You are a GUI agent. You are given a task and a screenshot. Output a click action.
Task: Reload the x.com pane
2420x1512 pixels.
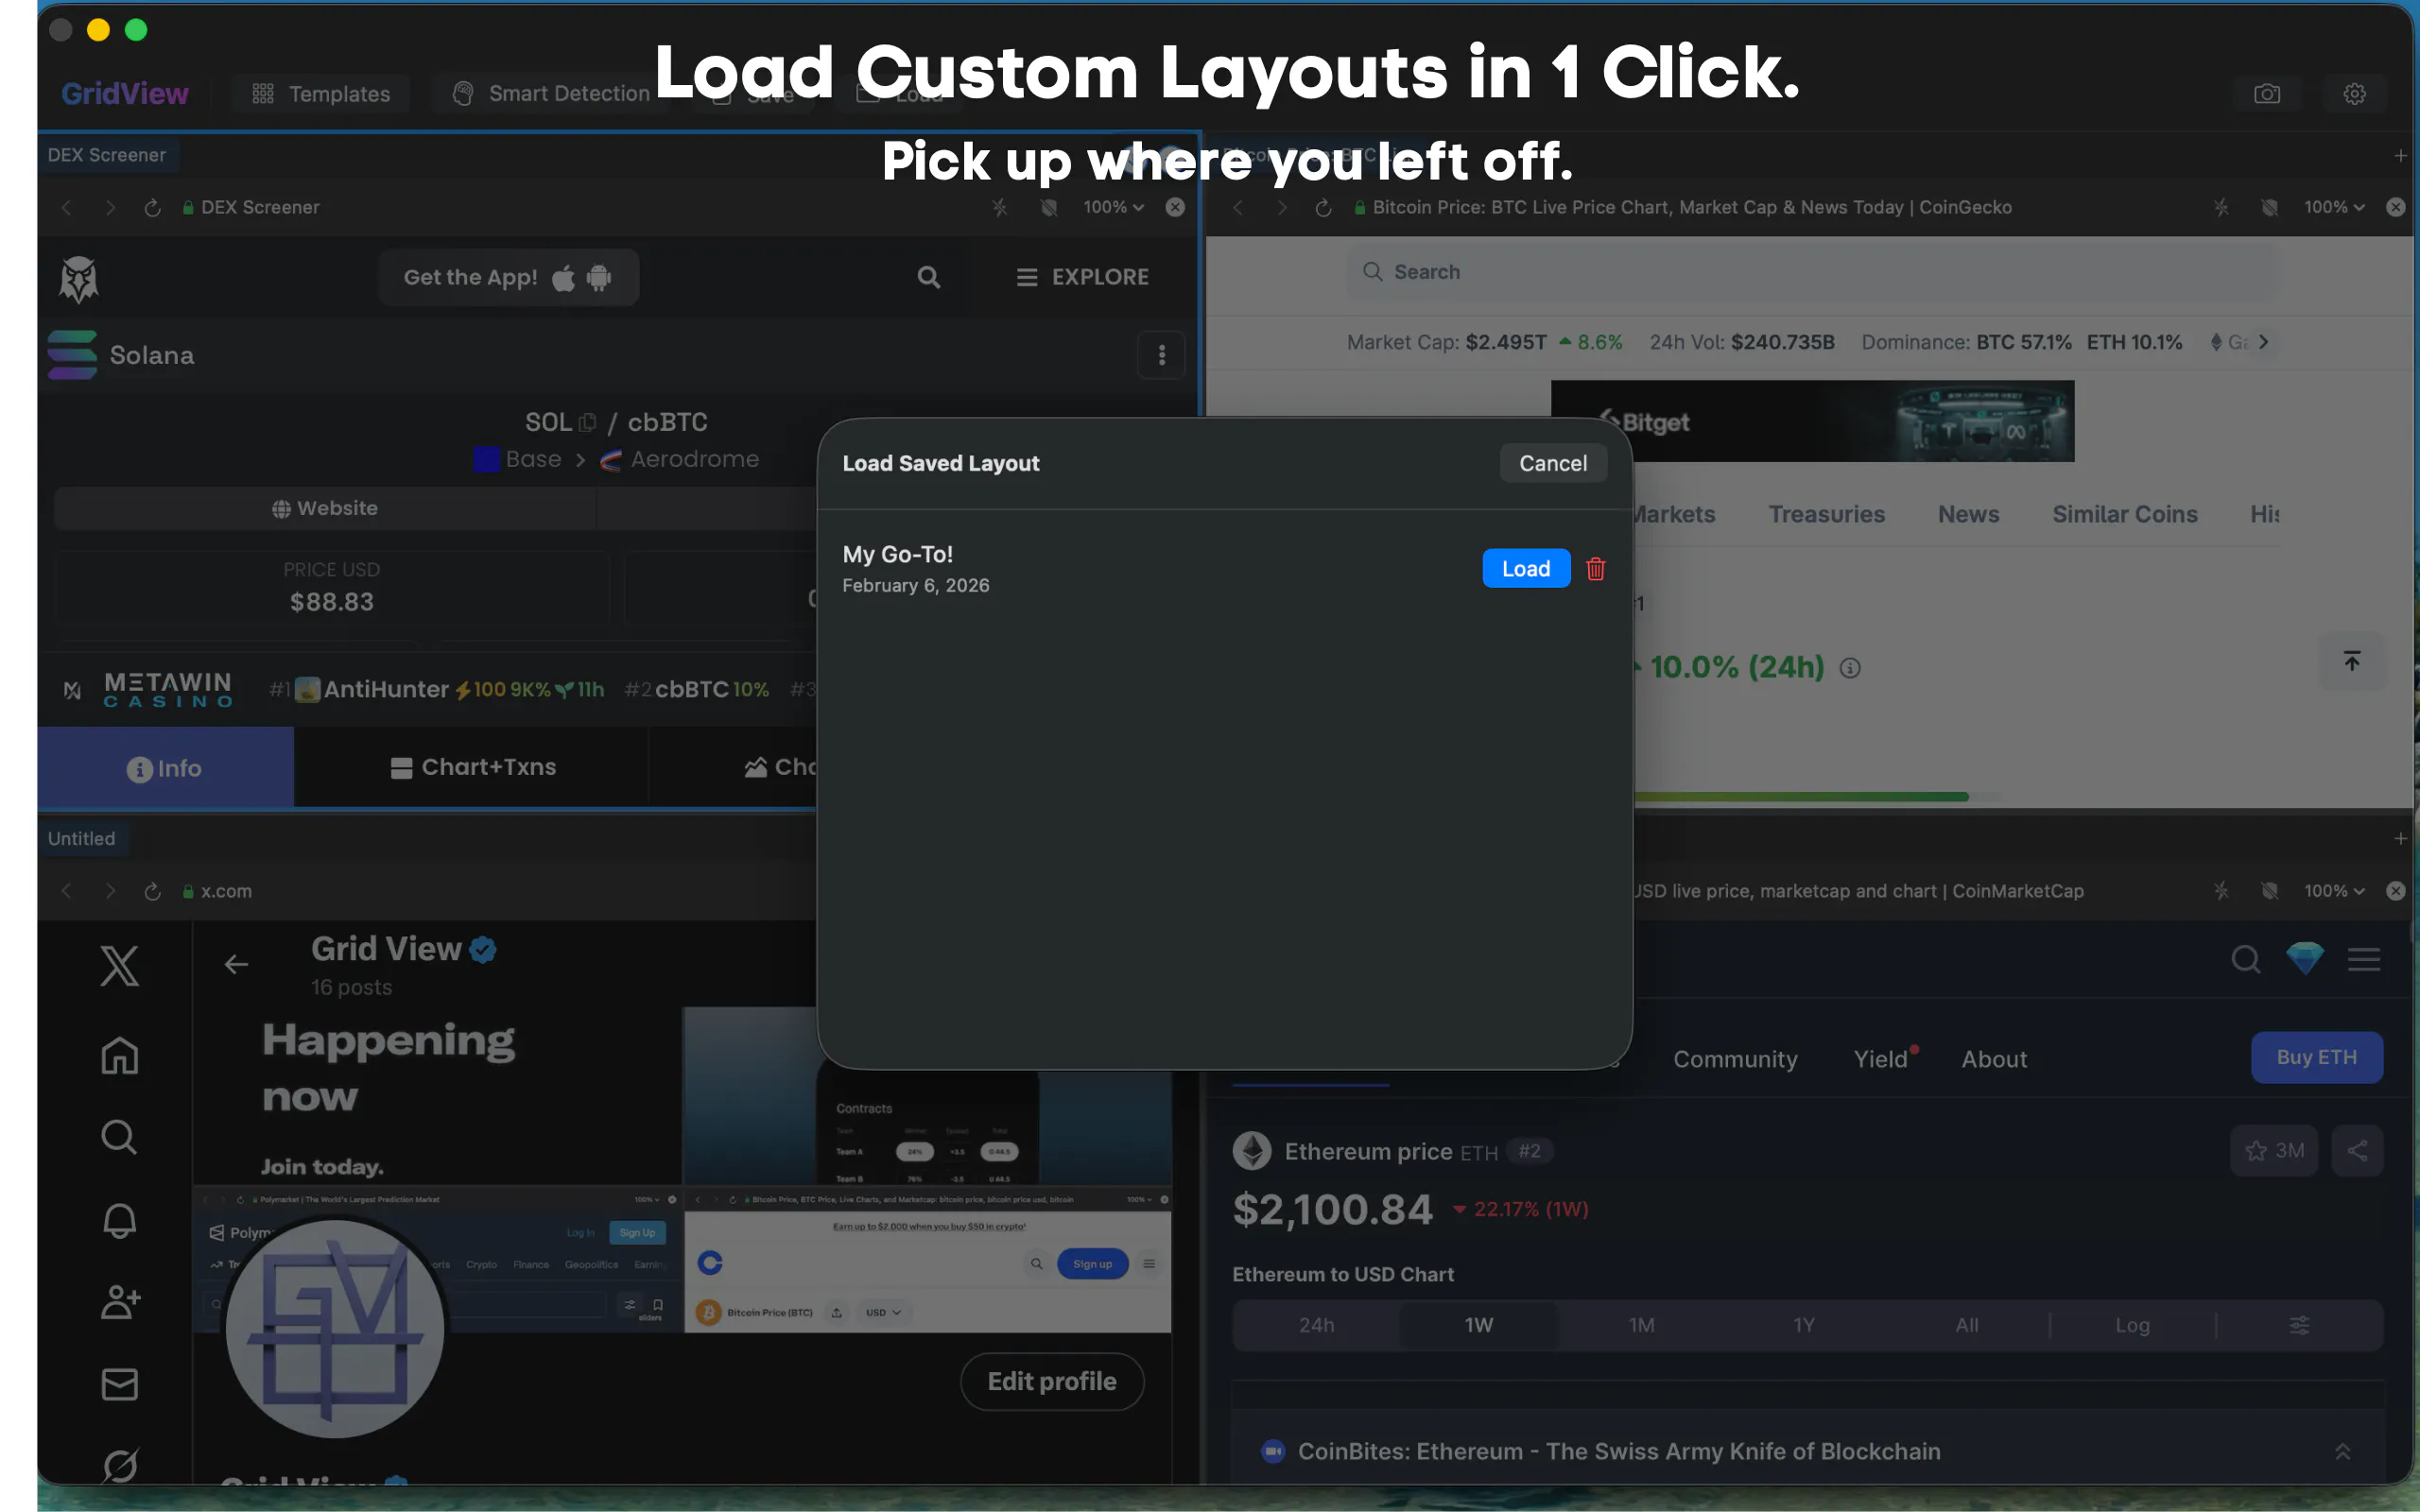[x=152, y=890]
